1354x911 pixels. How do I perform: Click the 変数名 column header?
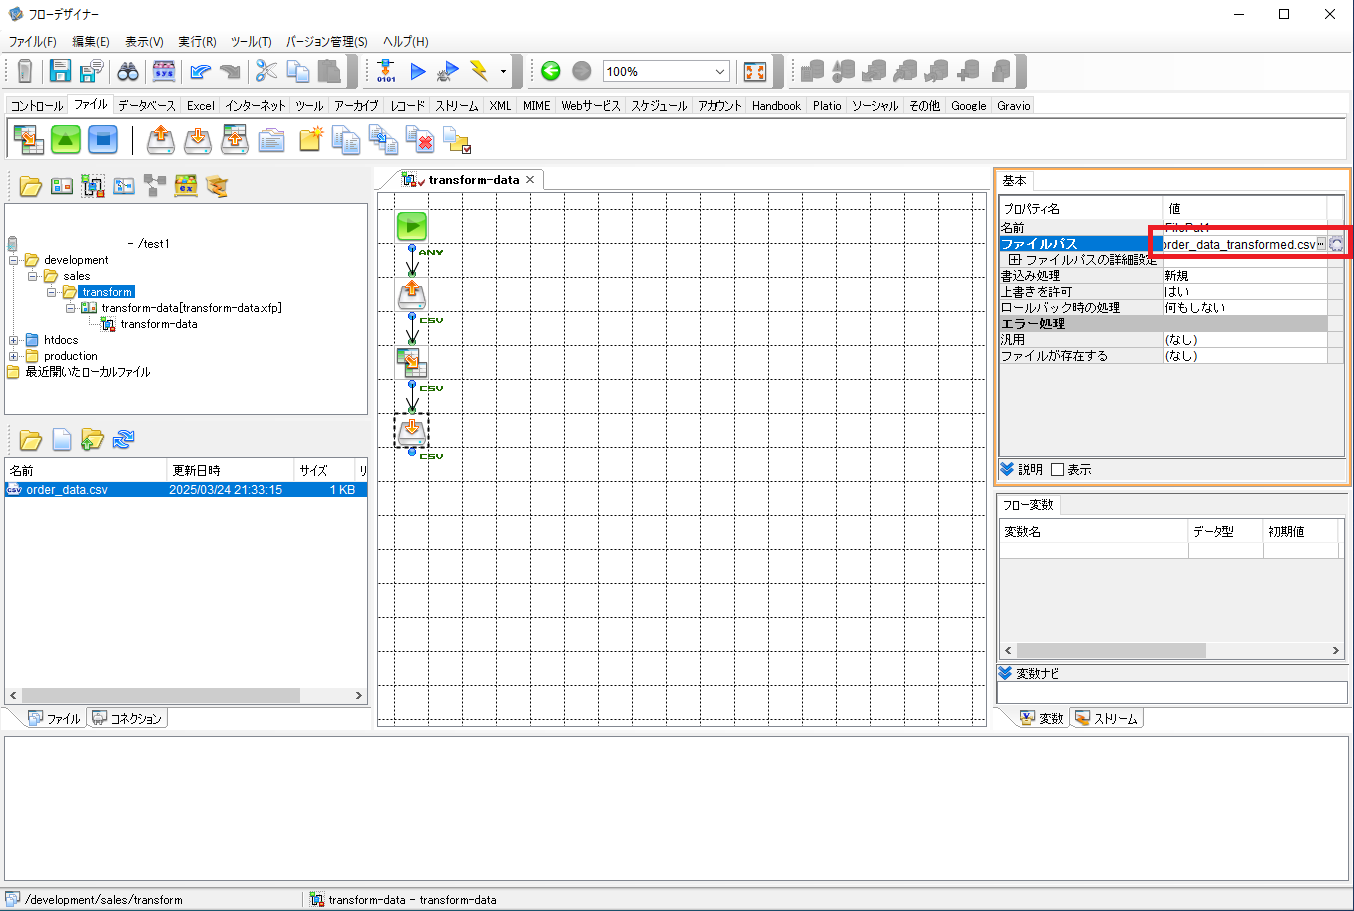tap(1093, 531)
